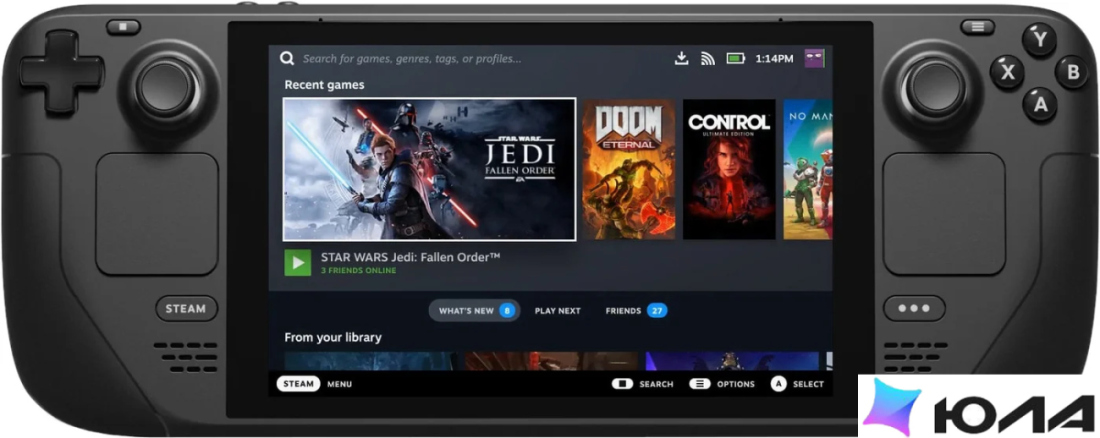
Task: Click the 1:14PM clock
Action: tap(774, 59)
